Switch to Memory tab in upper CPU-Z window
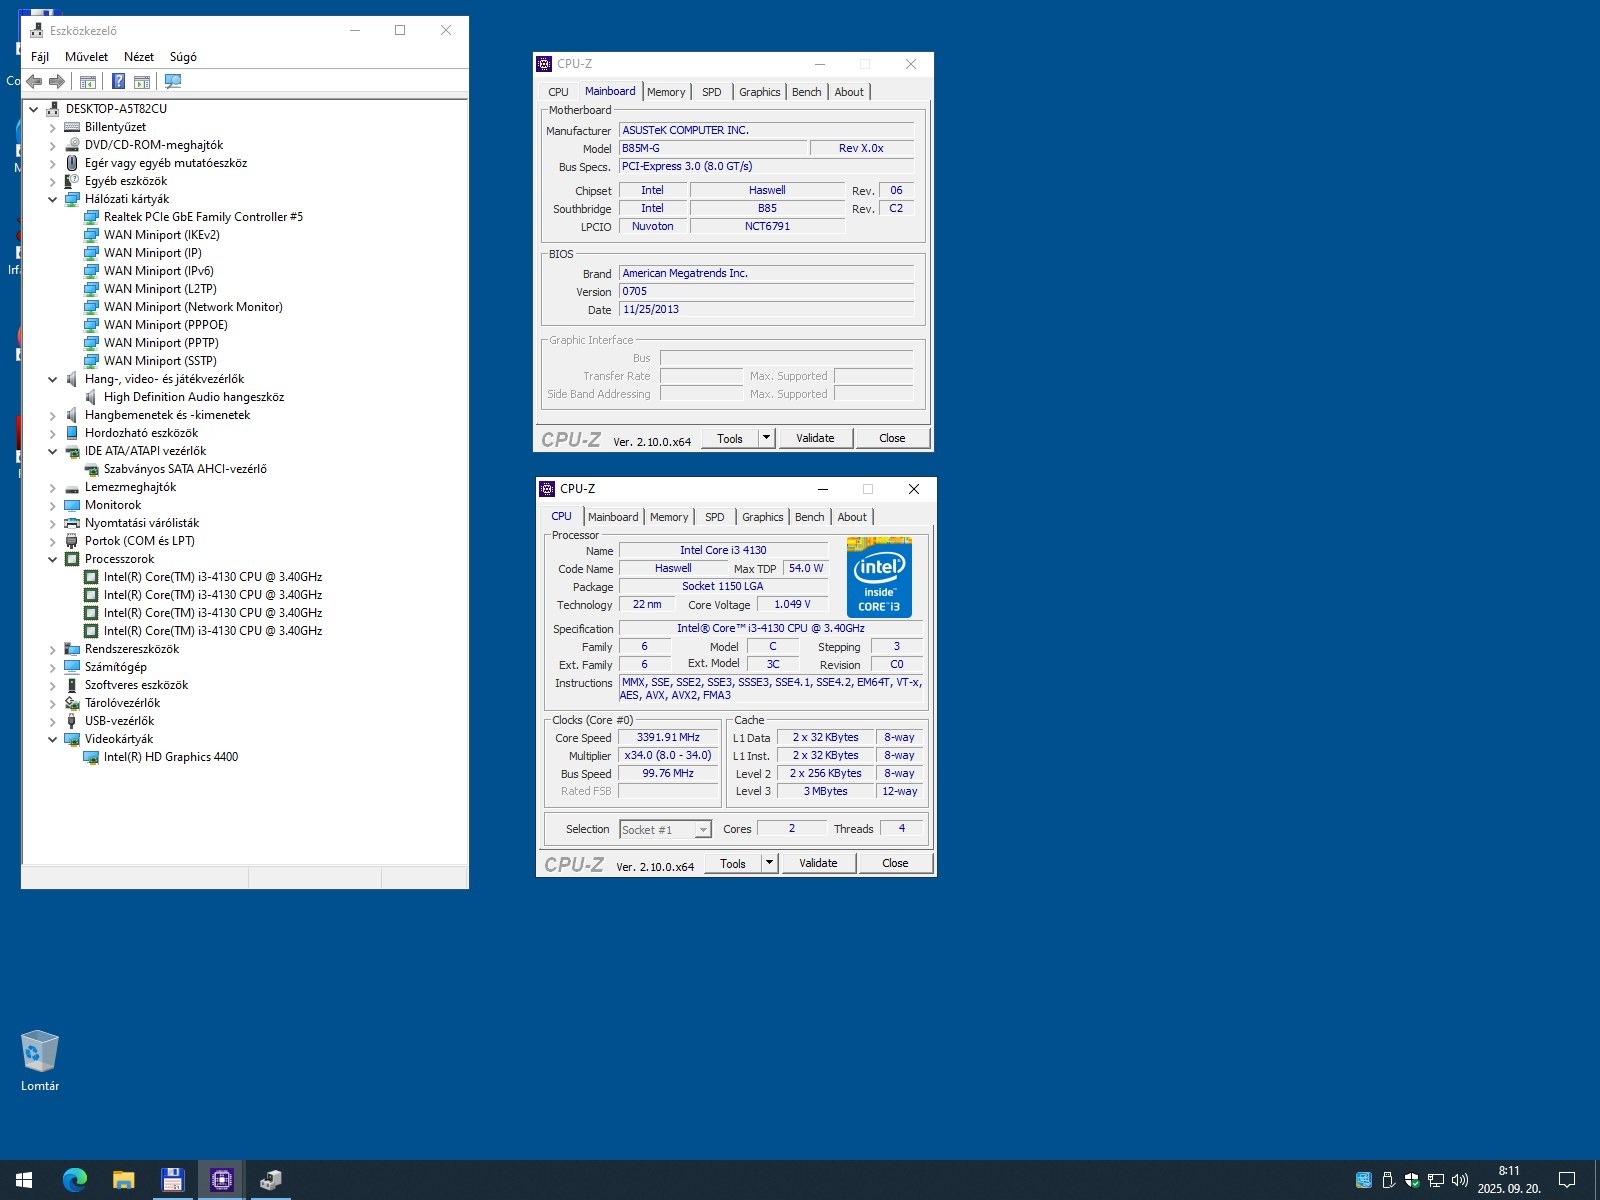Screen dimensions: 1600x1200 click(x=666, y=92)
